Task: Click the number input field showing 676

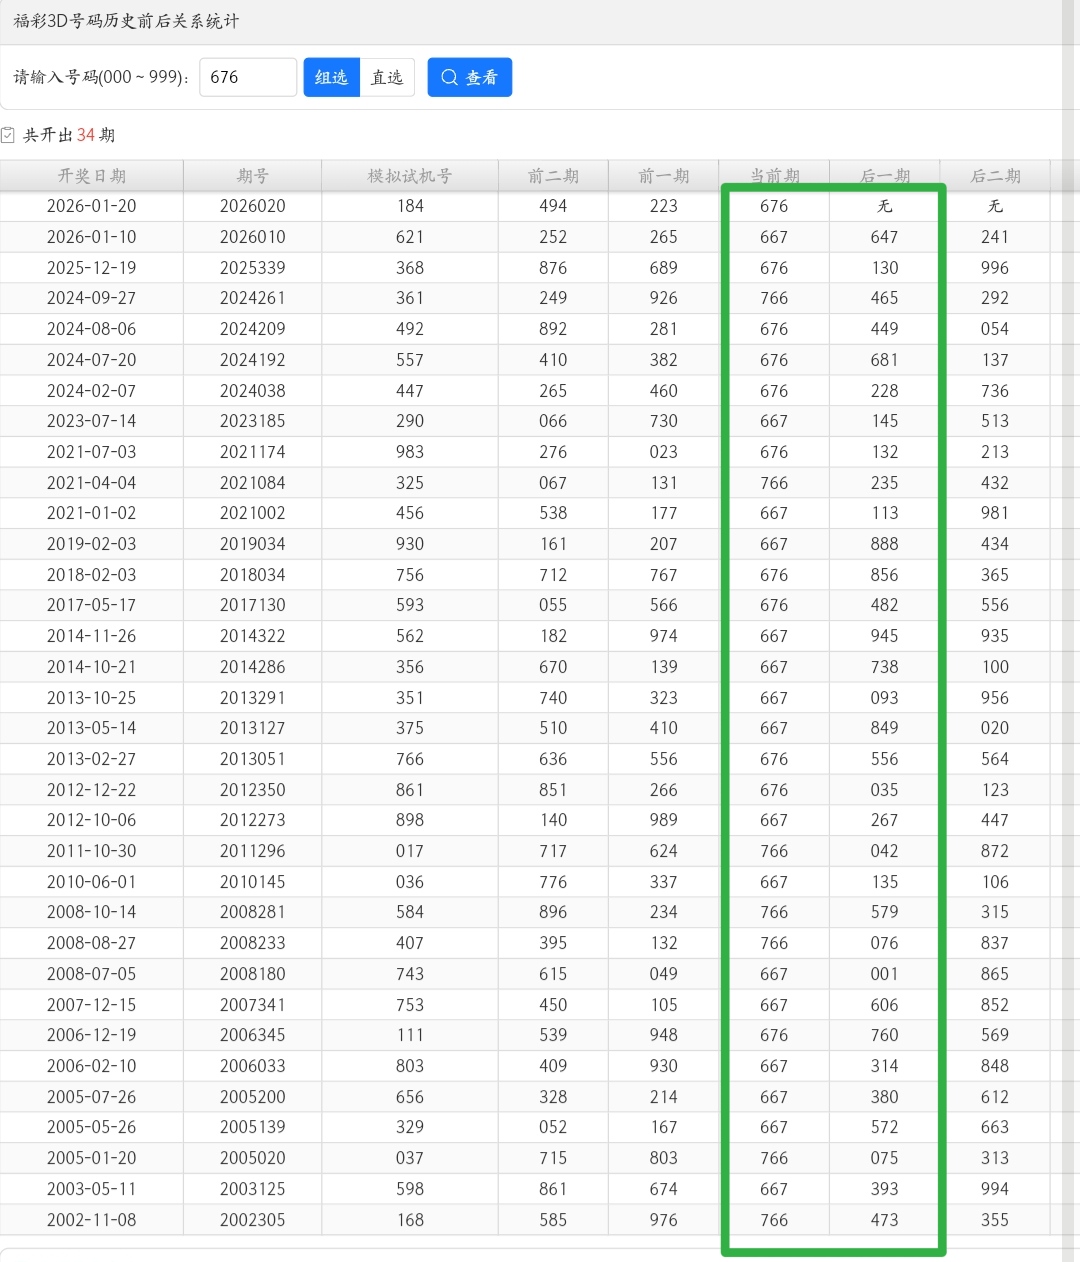Action: 247,77
